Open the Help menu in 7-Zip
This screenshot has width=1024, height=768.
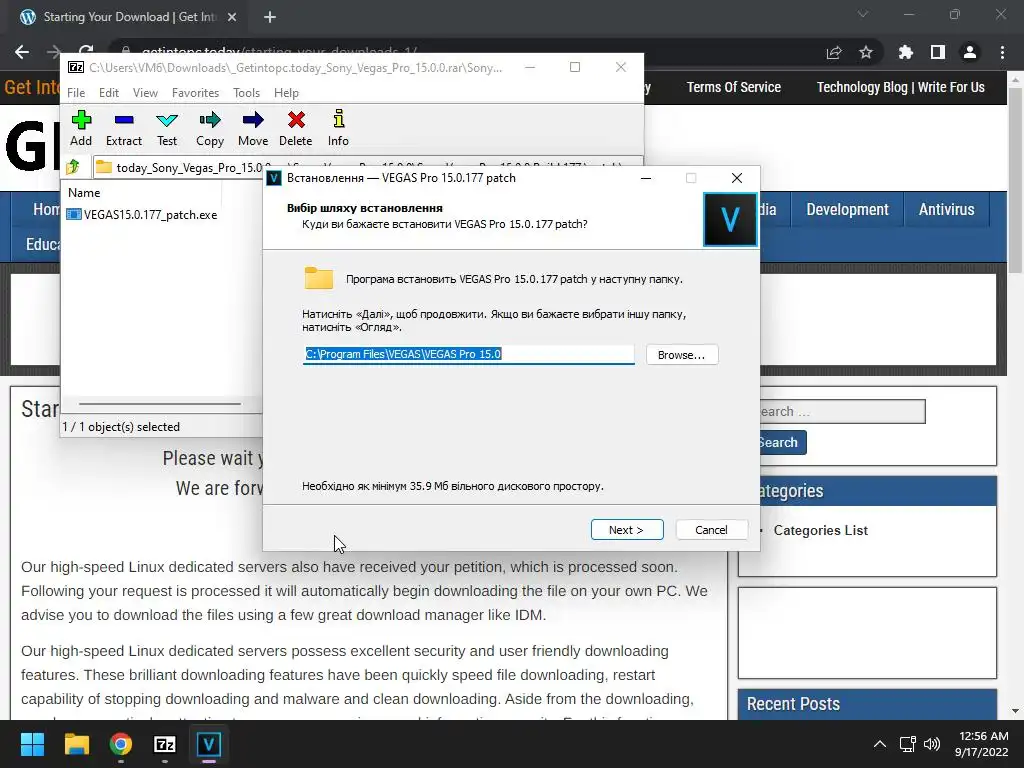[286, 93]
